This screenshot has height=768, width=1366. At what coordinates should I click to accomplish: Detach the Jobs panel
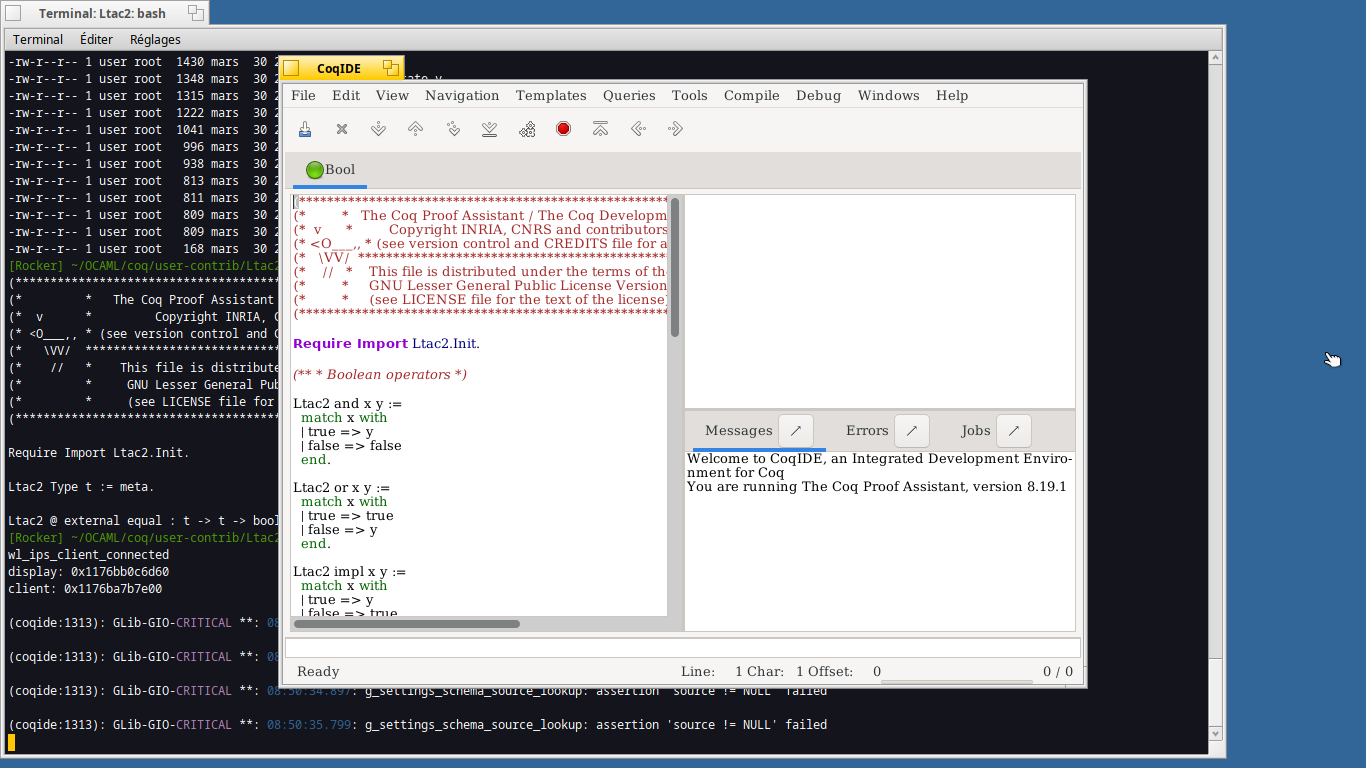tap(1013, 431)
